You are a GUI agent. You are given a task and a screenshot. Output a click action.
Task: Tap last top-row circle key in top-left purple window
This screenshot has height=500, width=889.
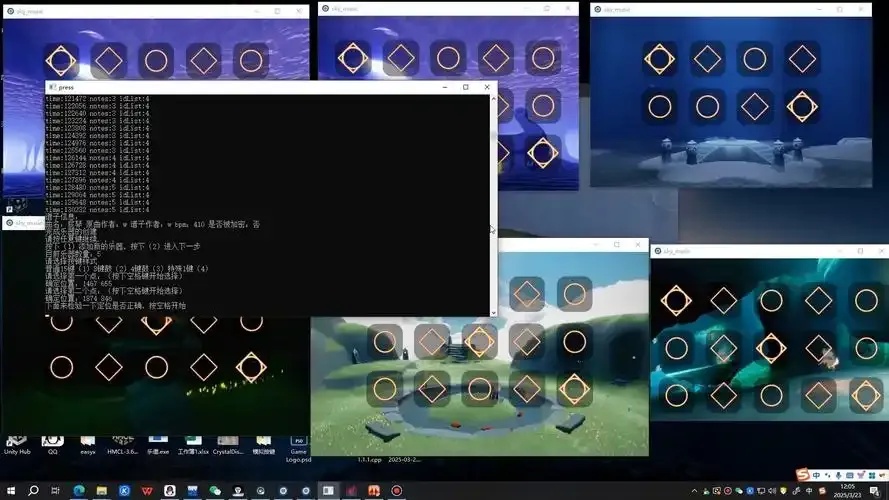point(251,61)
